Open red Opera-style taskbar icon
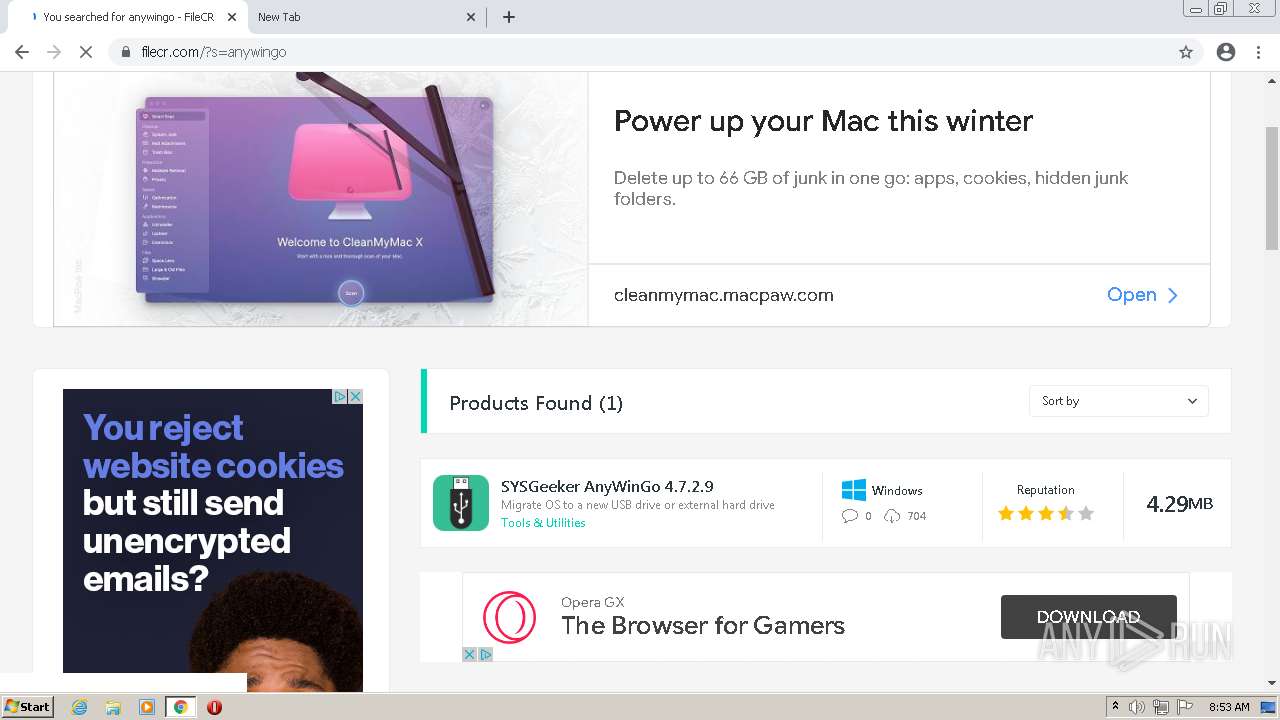The image size is (1280, 720). tap(214, 707)
